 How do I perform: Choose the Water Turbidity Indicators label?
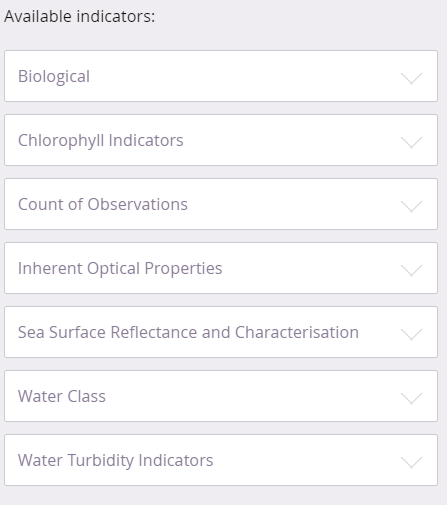click(x=115, y=461)
